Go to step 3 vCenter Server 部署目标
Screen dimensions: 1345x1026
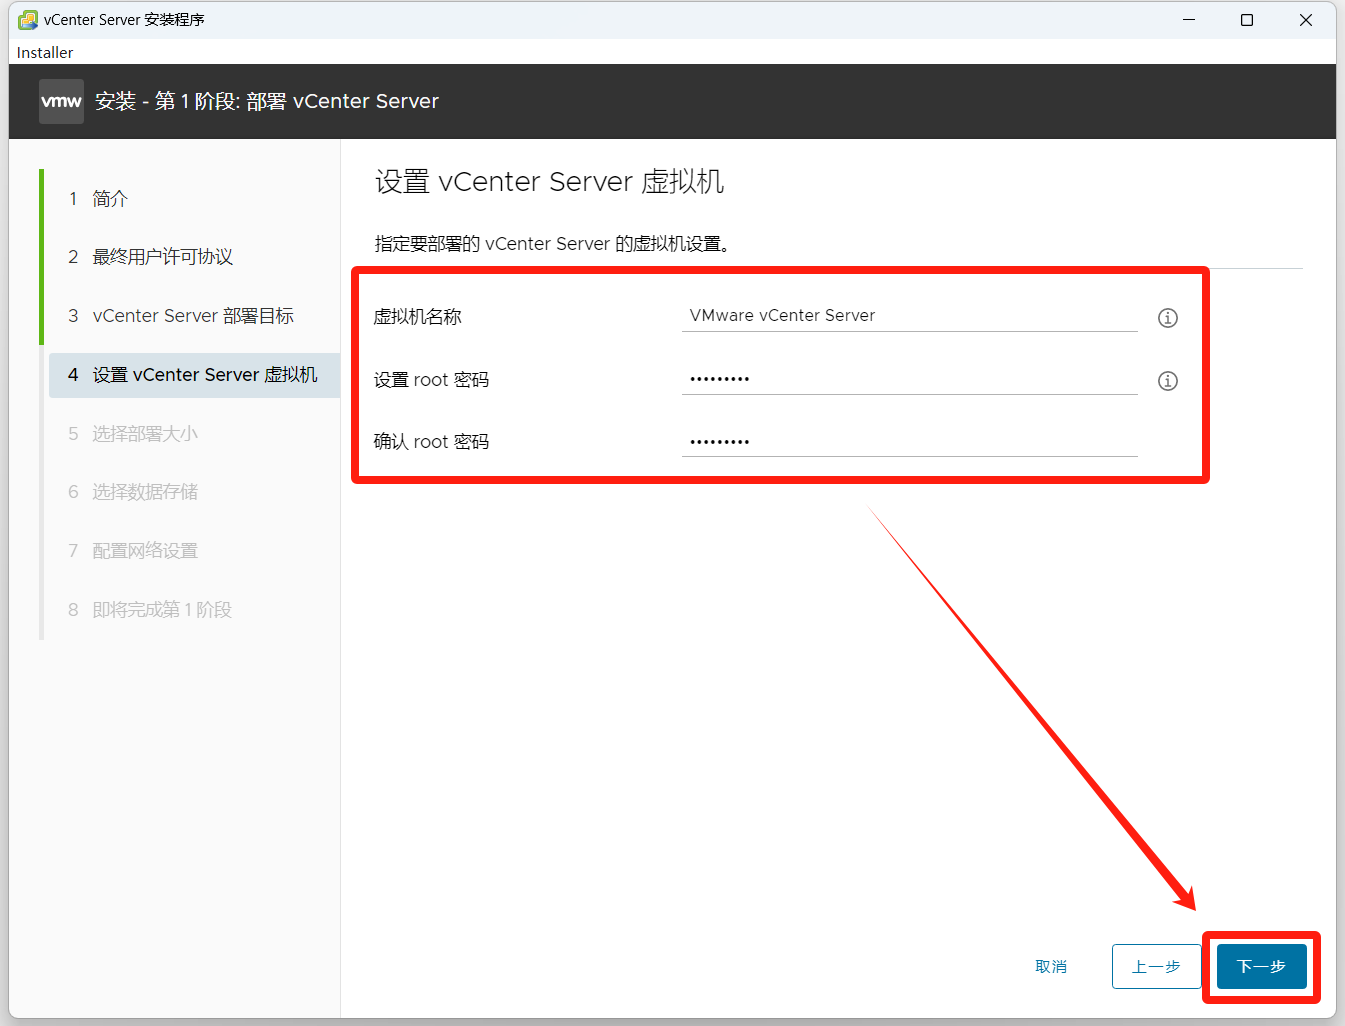(x=192, y=316)
